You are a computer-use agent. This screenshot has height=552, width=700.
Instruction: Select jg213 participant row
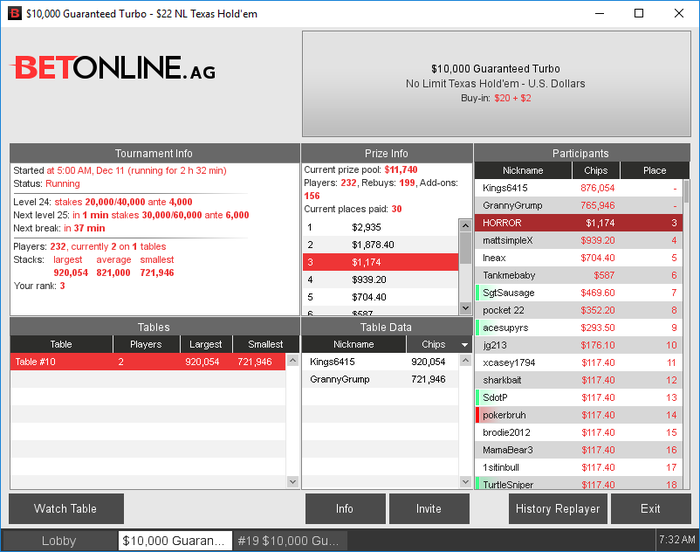click(579, 345)
